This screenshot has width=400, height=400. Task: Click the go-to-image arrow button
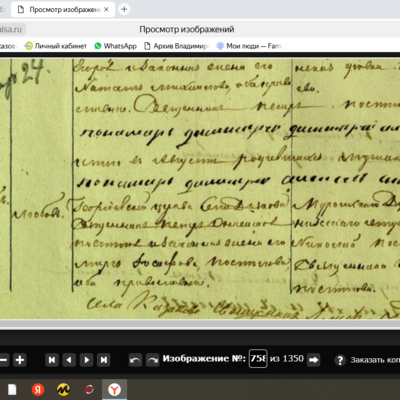click(x=314, y=360)
